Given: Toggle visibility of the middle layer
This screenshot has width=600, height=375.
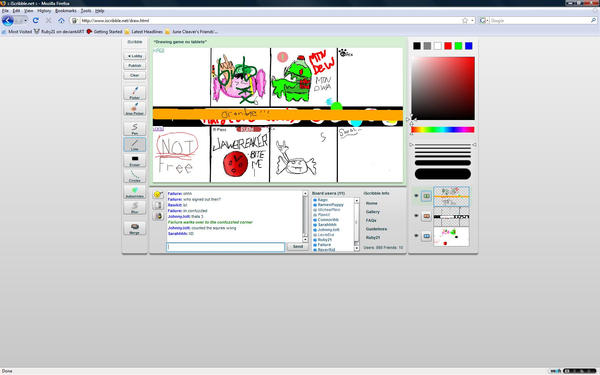Looking at the screenshot, I should 416,216.
